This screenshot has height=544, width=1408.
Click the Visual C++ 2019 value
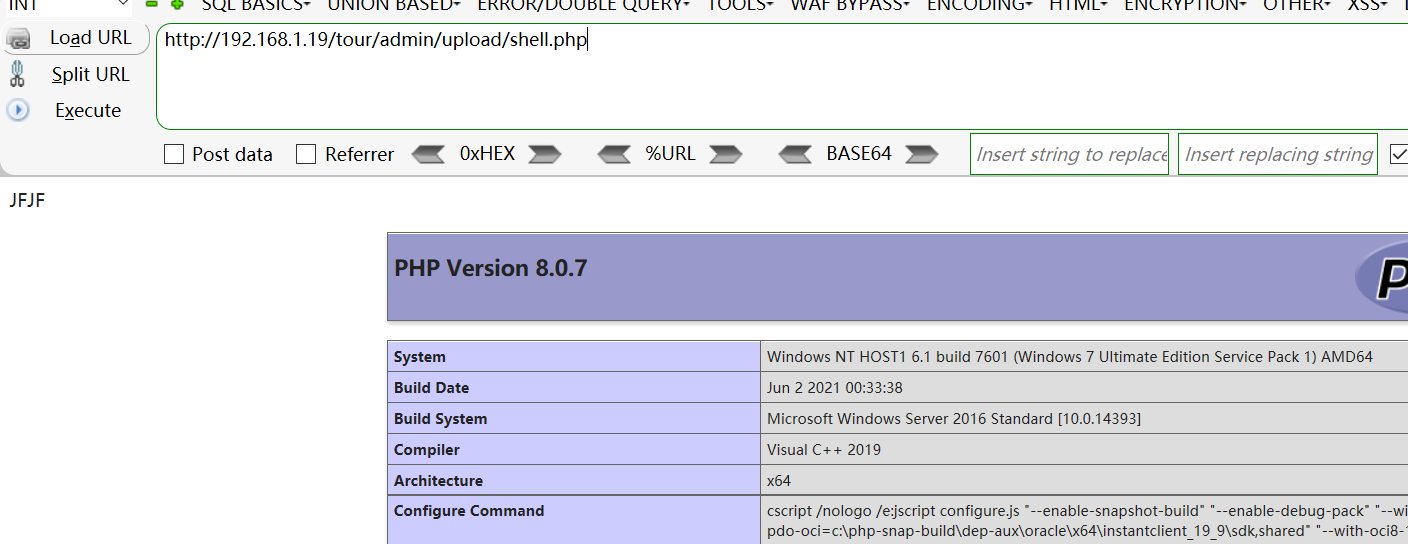click(x=824, y=450)
